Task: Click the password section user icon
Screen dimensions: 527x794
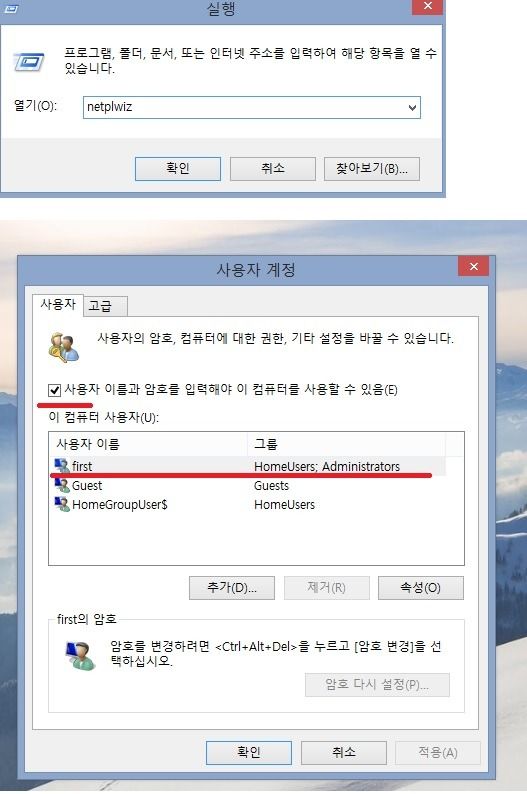Action: (x=80, y=655)
